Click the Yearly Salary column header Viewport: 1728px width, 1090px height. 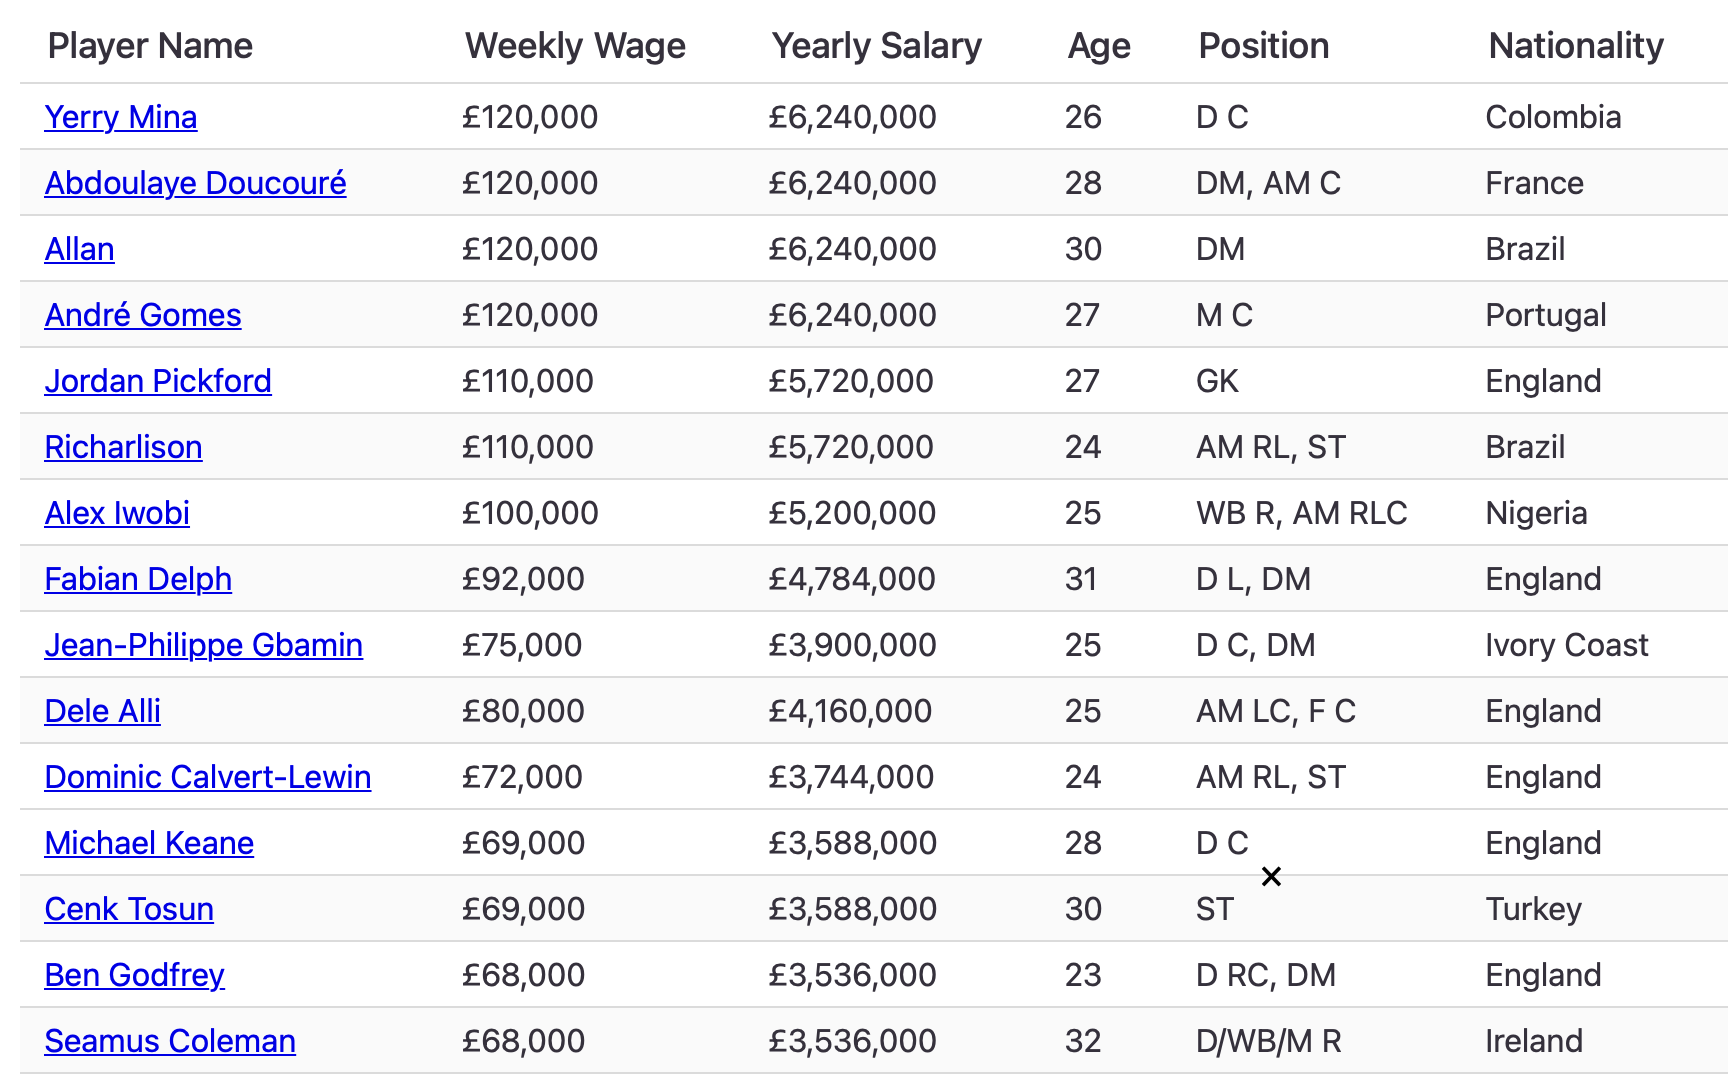pos(877,46)
